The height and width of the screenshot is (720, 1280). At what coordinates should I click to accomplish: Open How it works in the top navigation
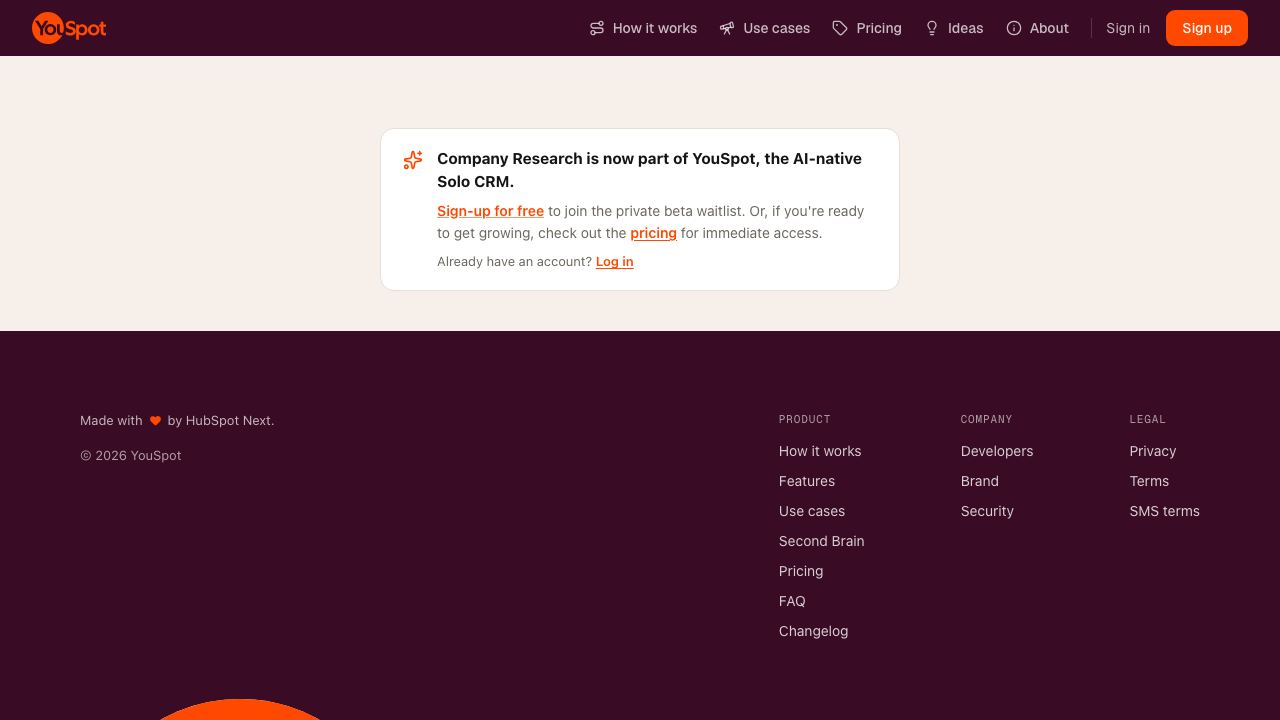pyautogui.click(x=643, y=28)
